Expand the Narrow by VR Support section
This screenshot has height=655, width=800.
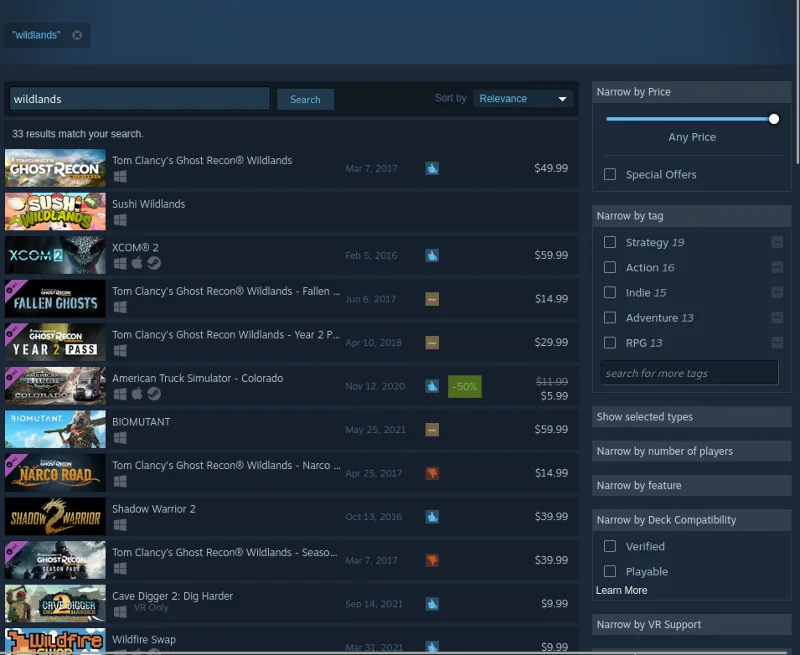[691, 624]
